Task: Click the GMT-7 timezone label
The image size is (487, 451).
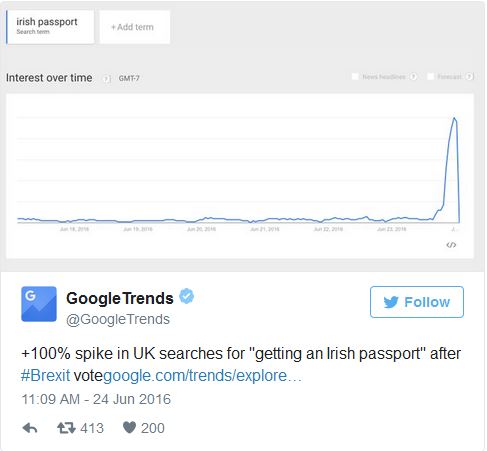Action: click(x=129, y=79)
